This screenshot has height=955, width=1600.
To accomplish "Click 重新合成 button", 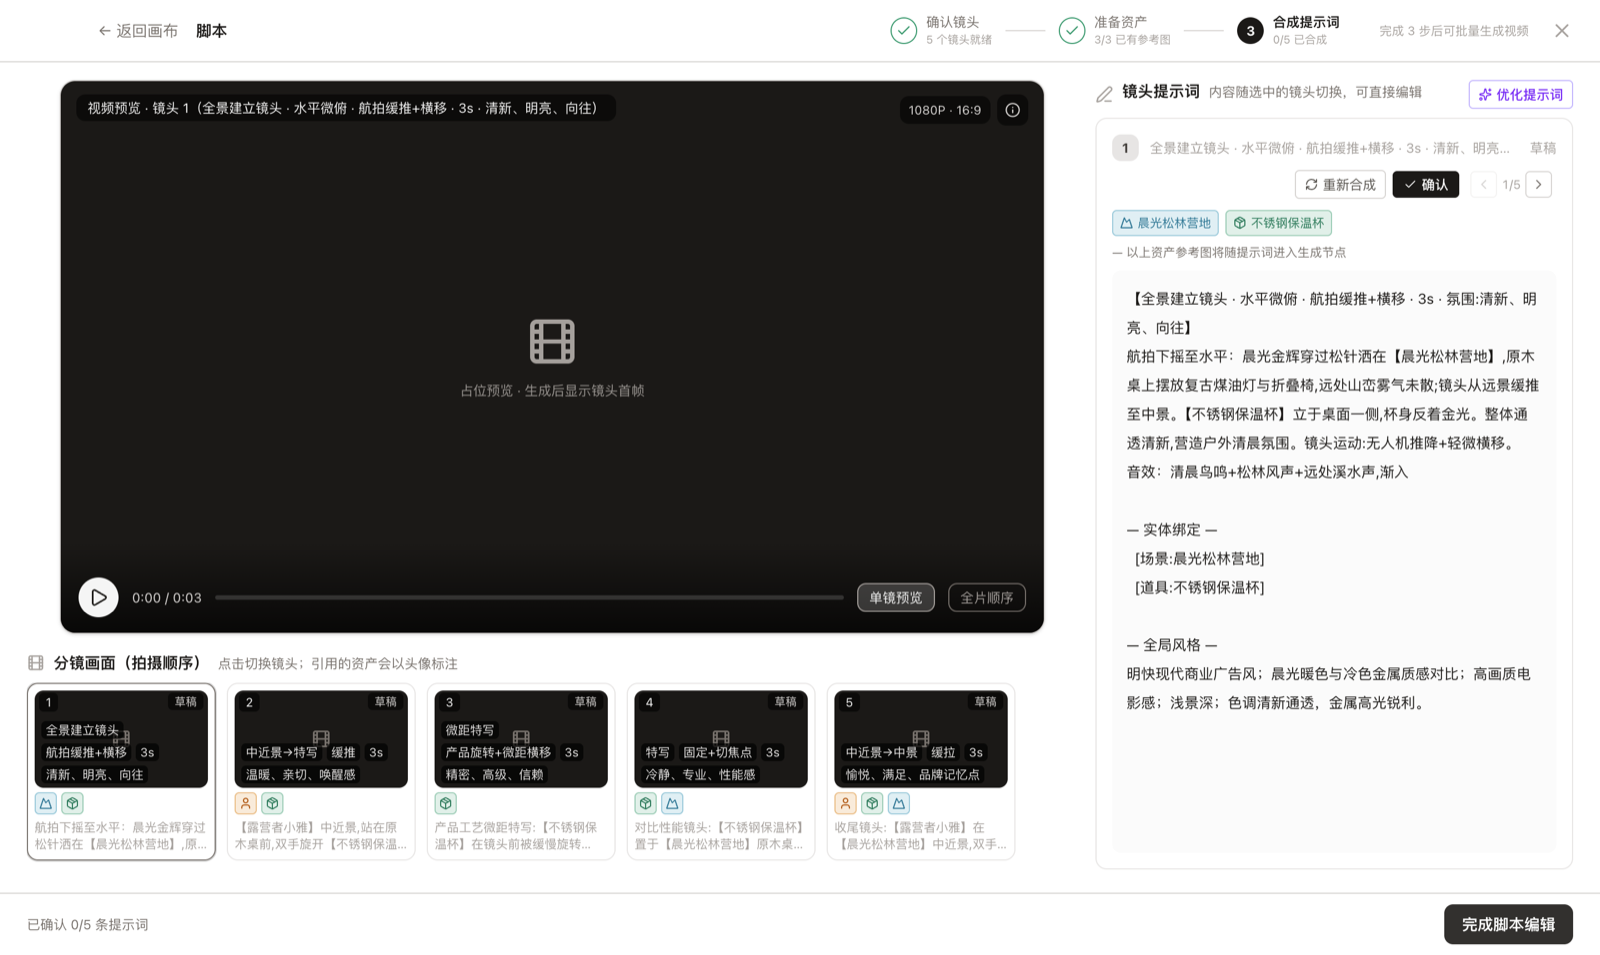I will point(1340,185).
